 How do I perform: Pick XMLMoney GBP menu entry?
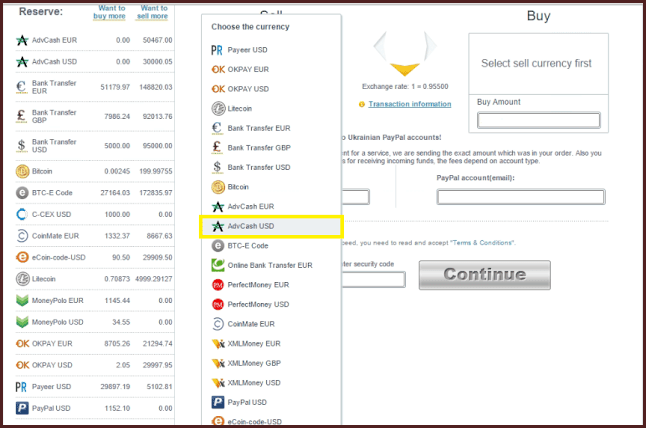coord(271,363)
